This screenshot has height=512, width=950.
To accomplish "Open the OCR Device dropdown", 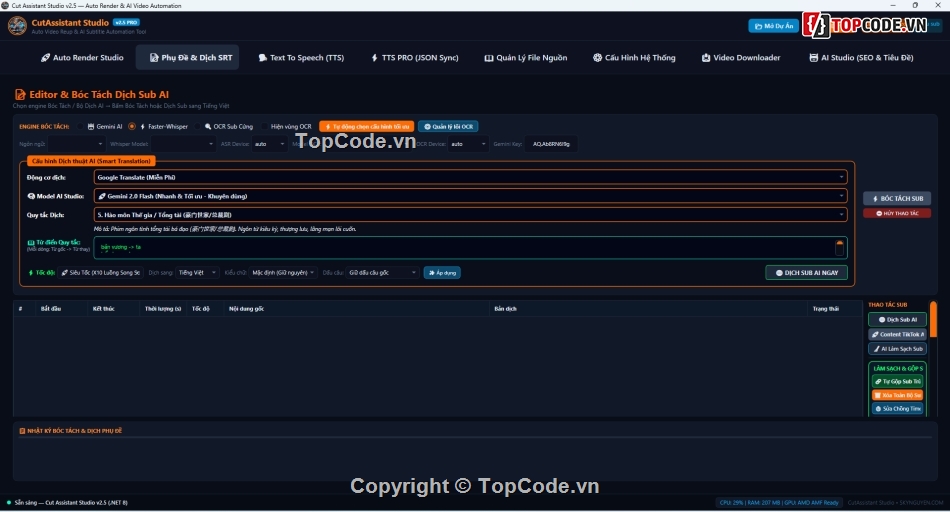I will 468,144.
